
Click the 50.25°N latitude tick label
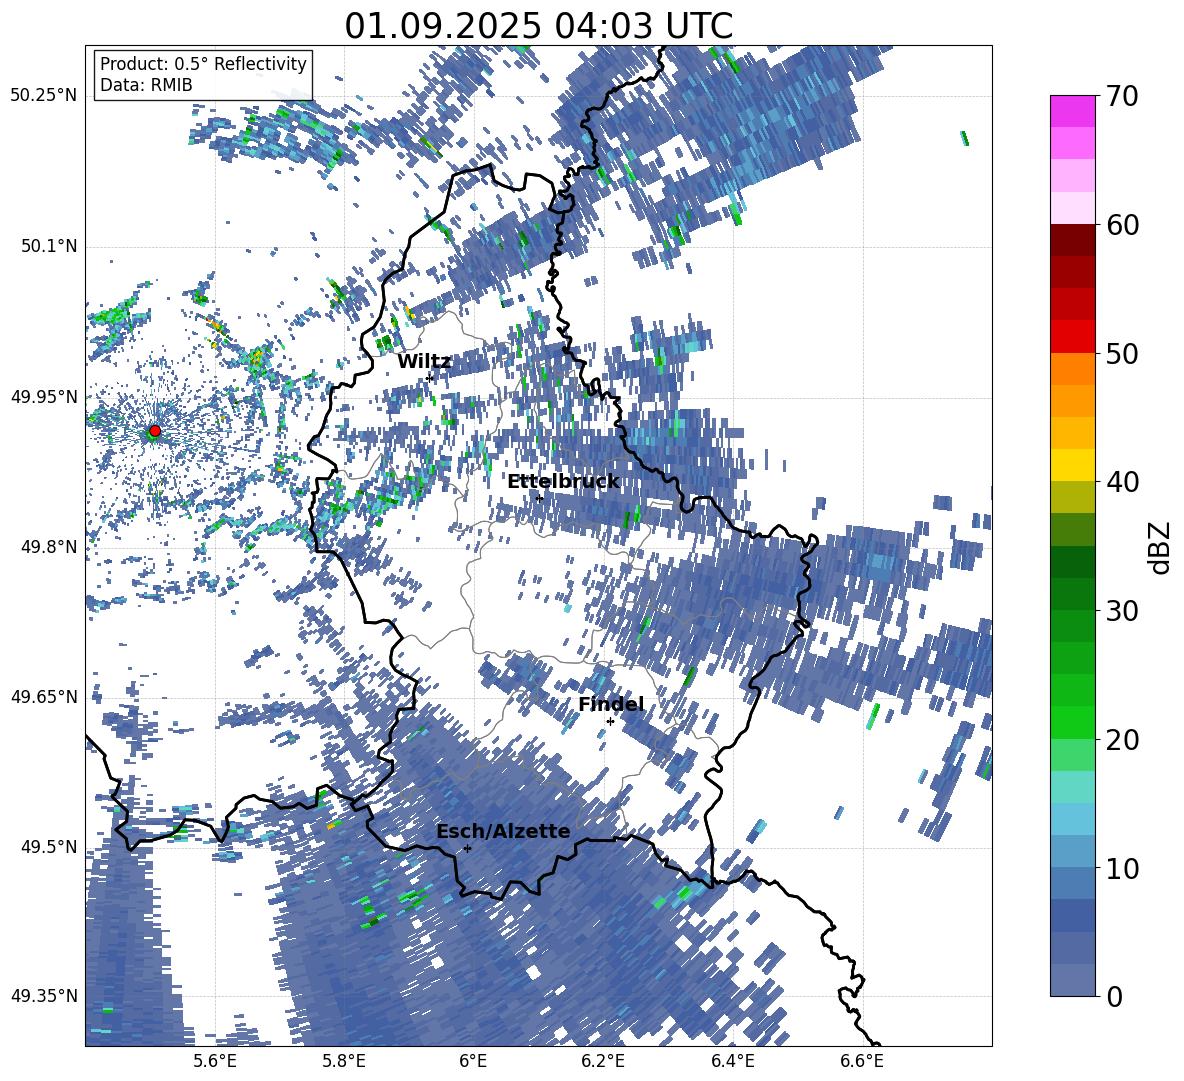44,95
